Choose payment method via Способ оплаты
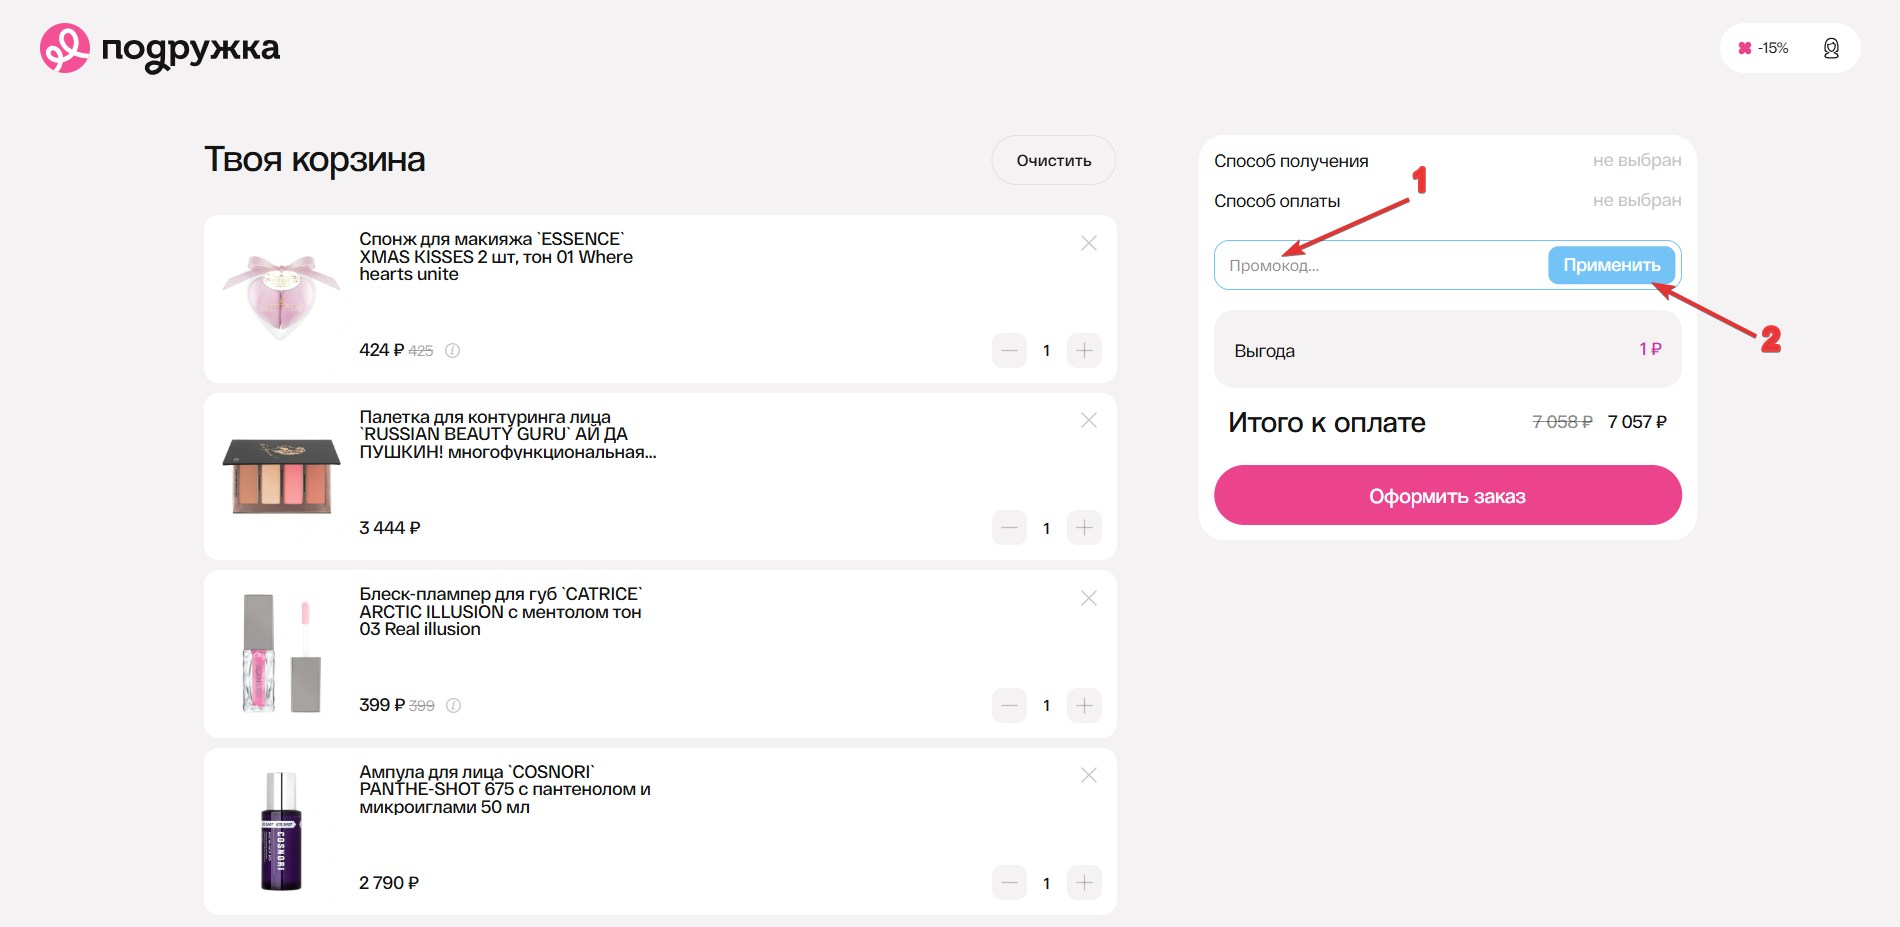The height and width of the screenshot is (927, 1900). 1447,201
